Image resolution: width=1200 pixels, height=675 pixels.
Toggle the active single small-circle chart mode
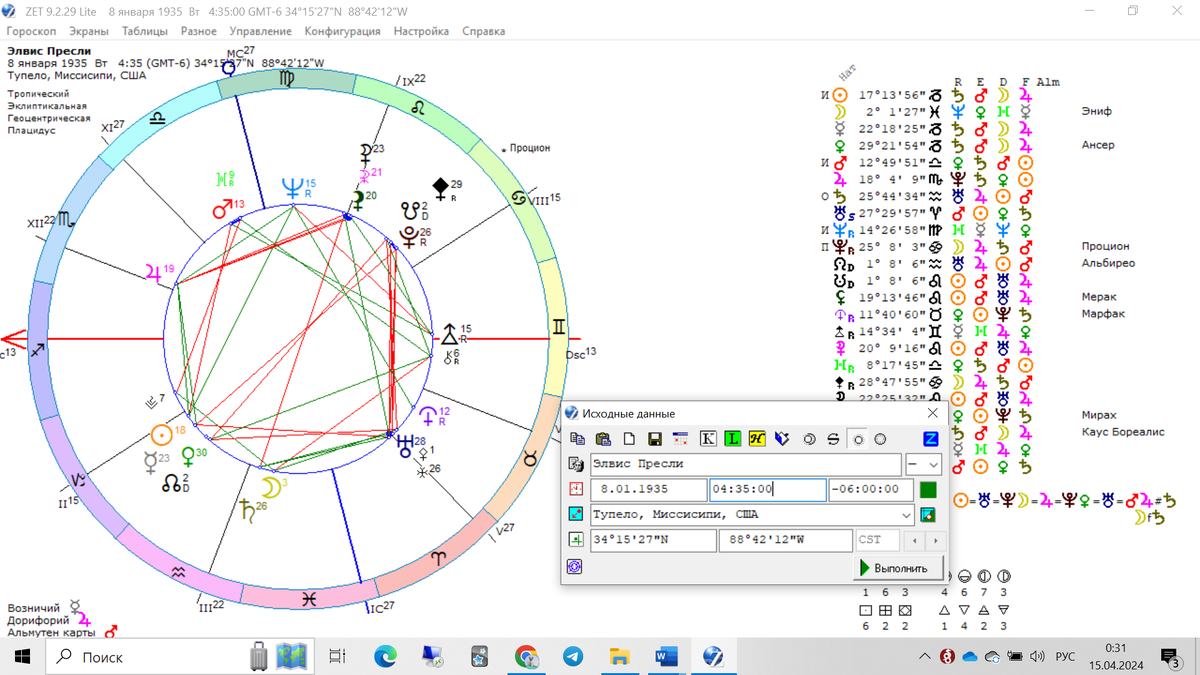click(x=857, y=439)
